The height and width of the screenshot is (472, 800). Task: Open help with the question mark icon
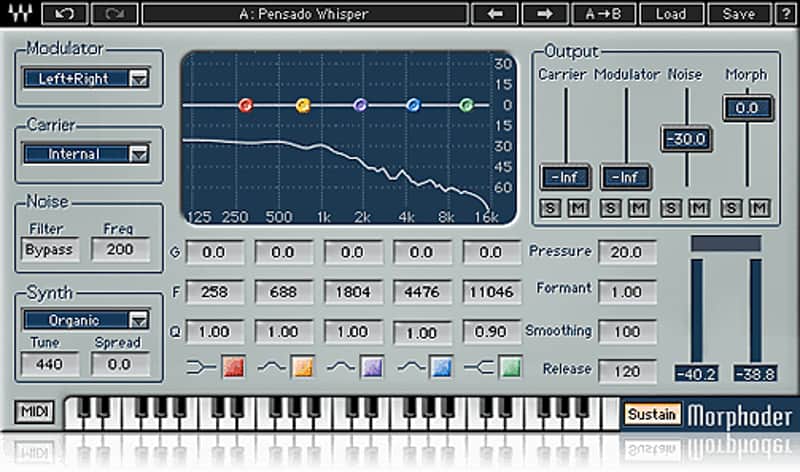786,14
